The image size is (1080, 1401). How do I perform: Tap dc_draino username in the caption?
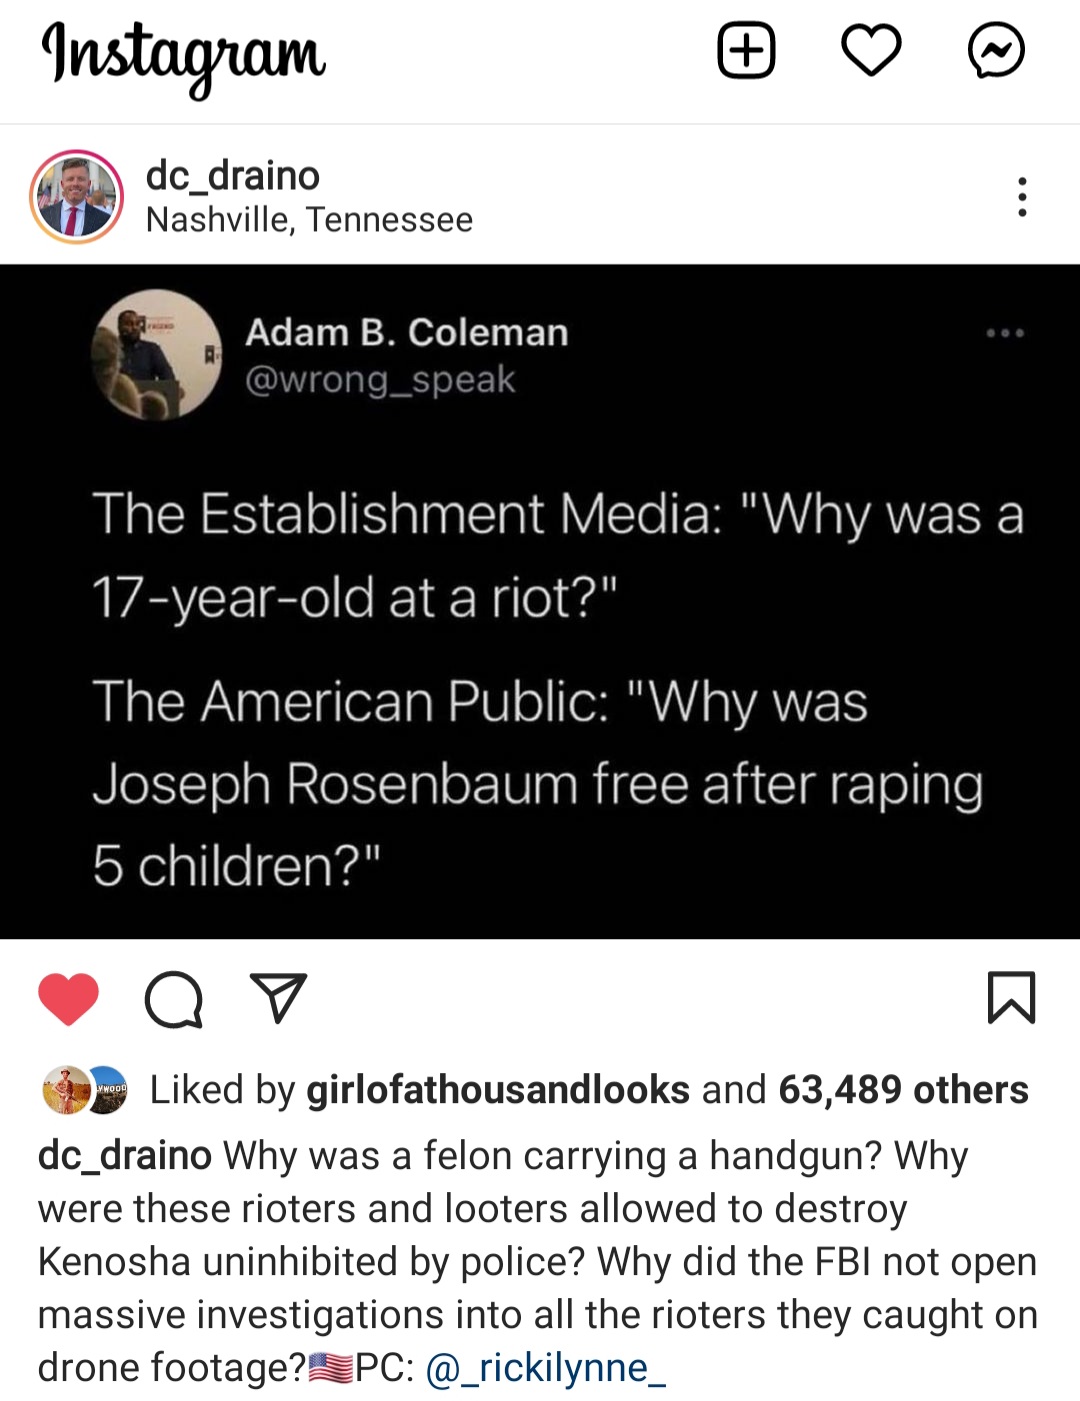click(124, 1155)
